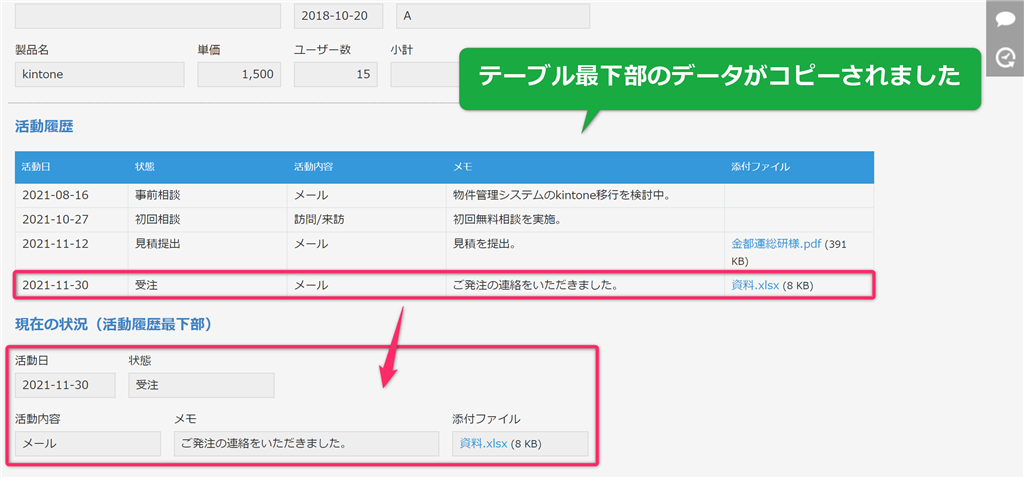Select the 2021-11-12 date cell

click(x=71, y=251)
